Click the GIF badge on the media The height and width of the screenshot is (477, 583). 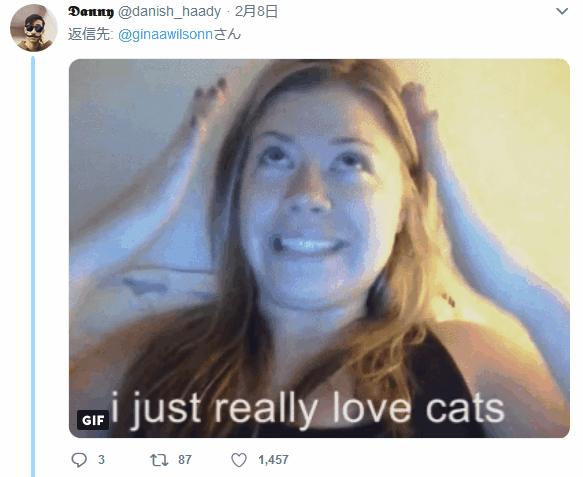coord(93,420)
